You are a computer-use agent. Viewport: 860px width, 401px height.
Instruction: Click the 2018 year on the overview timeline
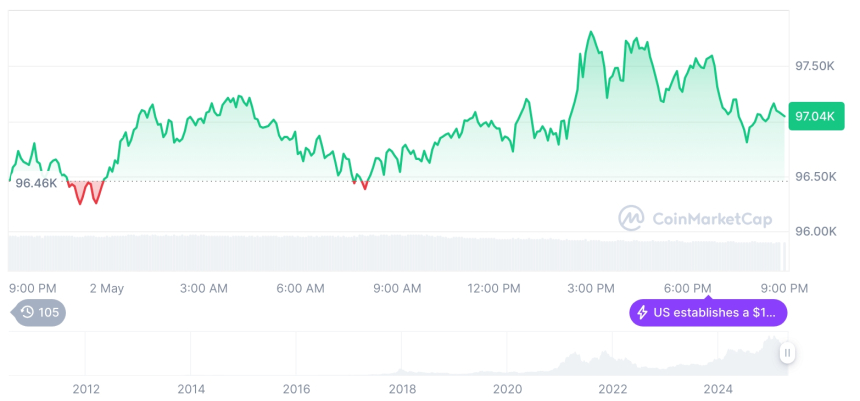coord(402,389)
